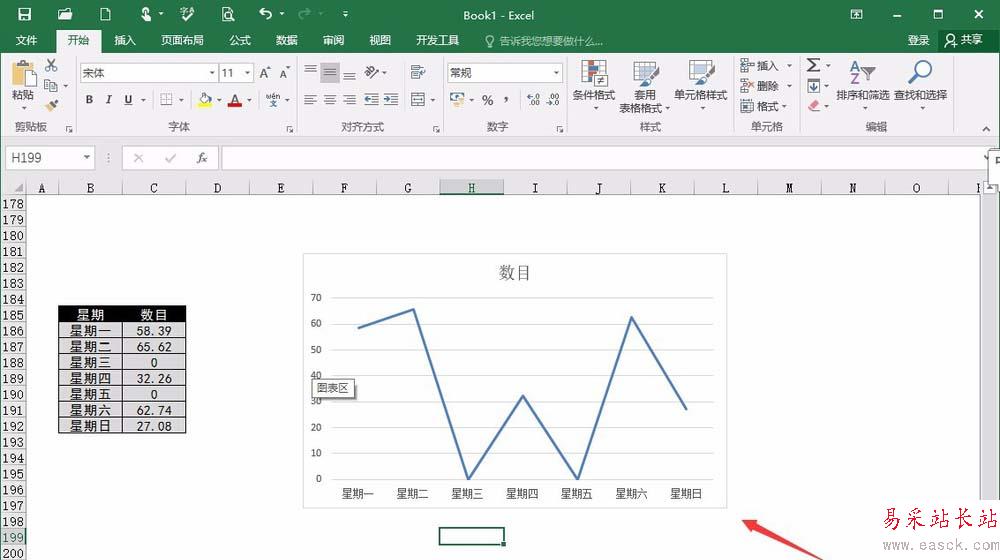The image size is (1000, 560).
Task: Increase indent icon
Action: point(391,99)
